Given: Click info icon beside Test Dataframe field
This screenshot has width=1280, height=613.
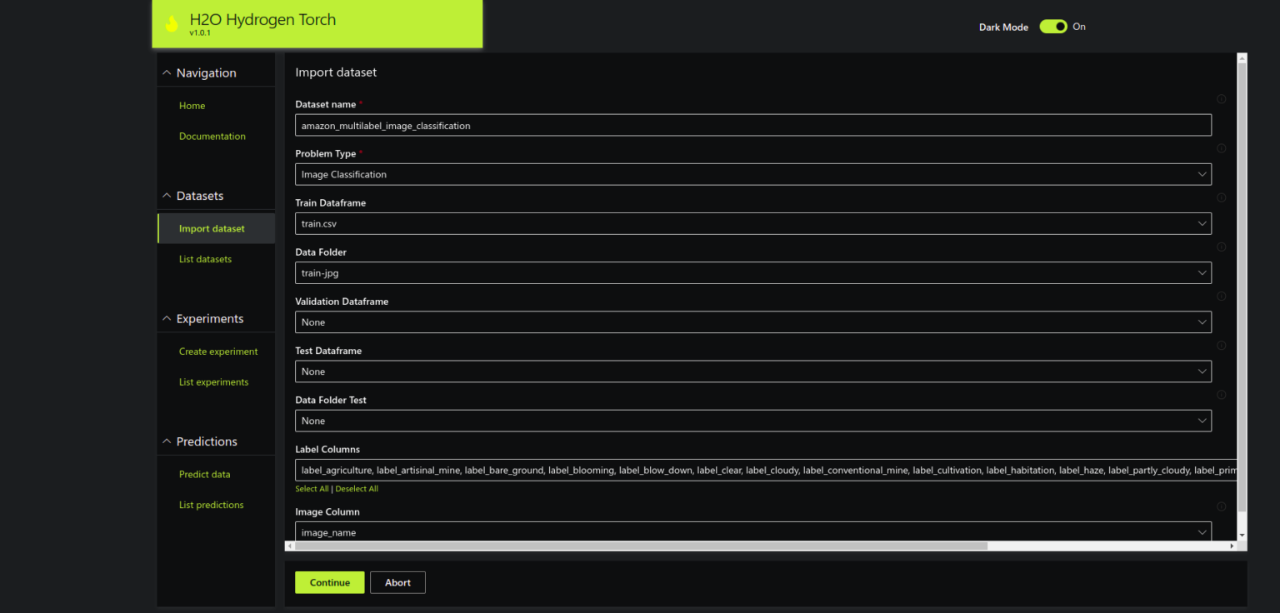Looking at the screenshot, I should [1221, 345].
